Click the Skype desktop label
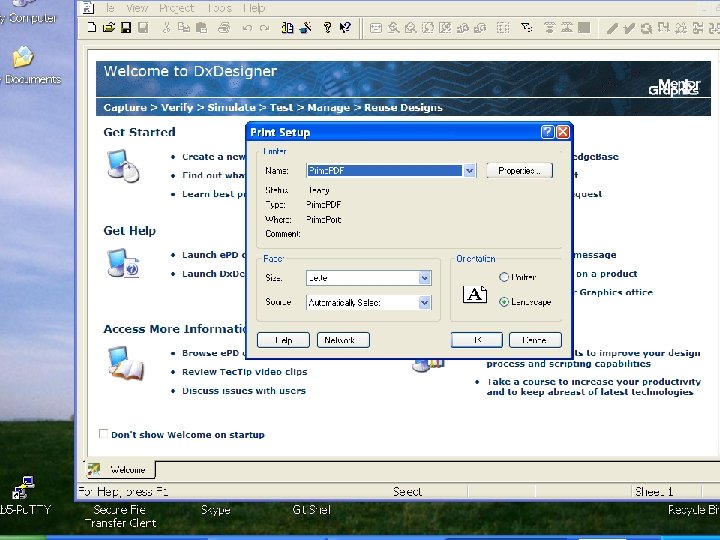Screen dimensions: 720x540 [x=216, y=510]
